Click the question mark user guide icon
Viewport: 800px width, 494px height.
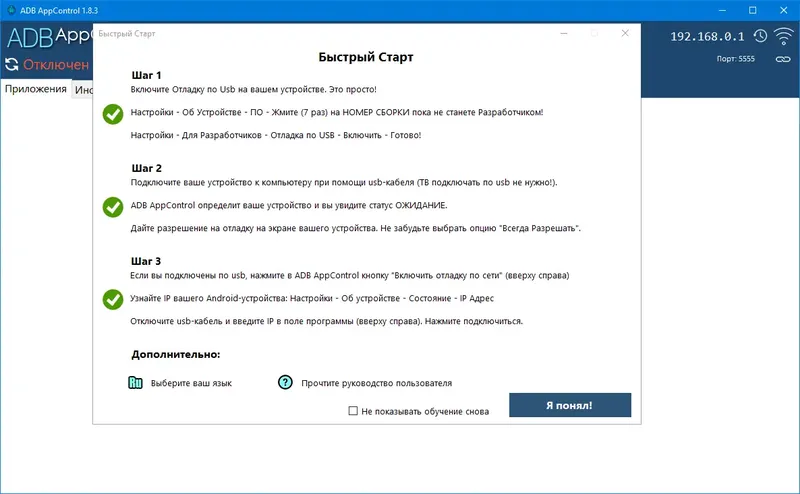click(x=285, y=382)
